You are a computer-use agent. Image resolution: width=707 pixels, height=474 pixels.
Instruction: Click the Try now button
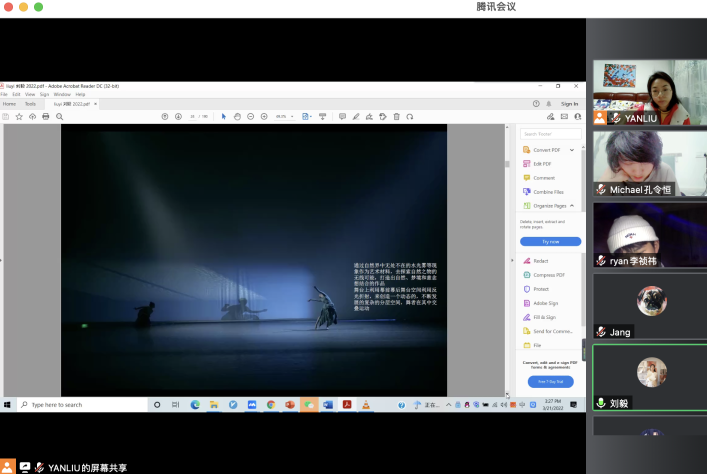click(x=551, y=242)
